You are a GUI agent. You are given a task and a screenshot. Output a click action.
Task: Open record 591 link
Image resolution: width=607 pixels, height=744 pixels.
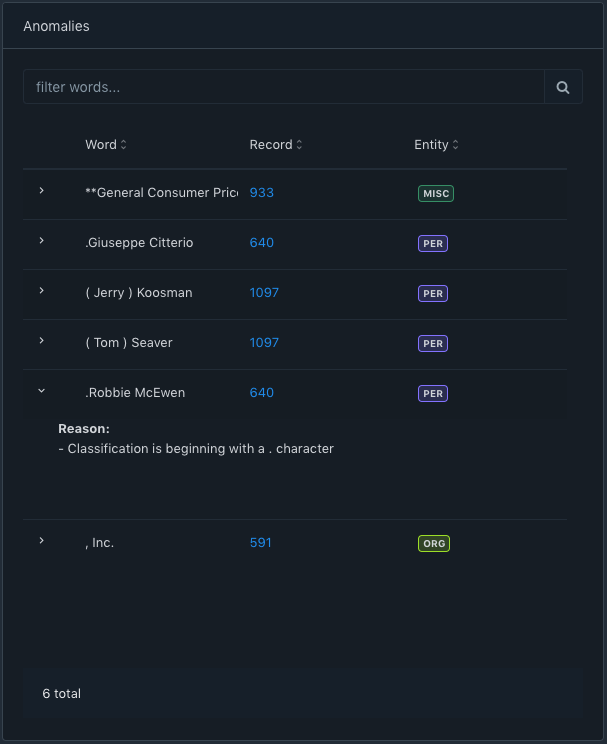pyautogui.click(x=261, y=543)
